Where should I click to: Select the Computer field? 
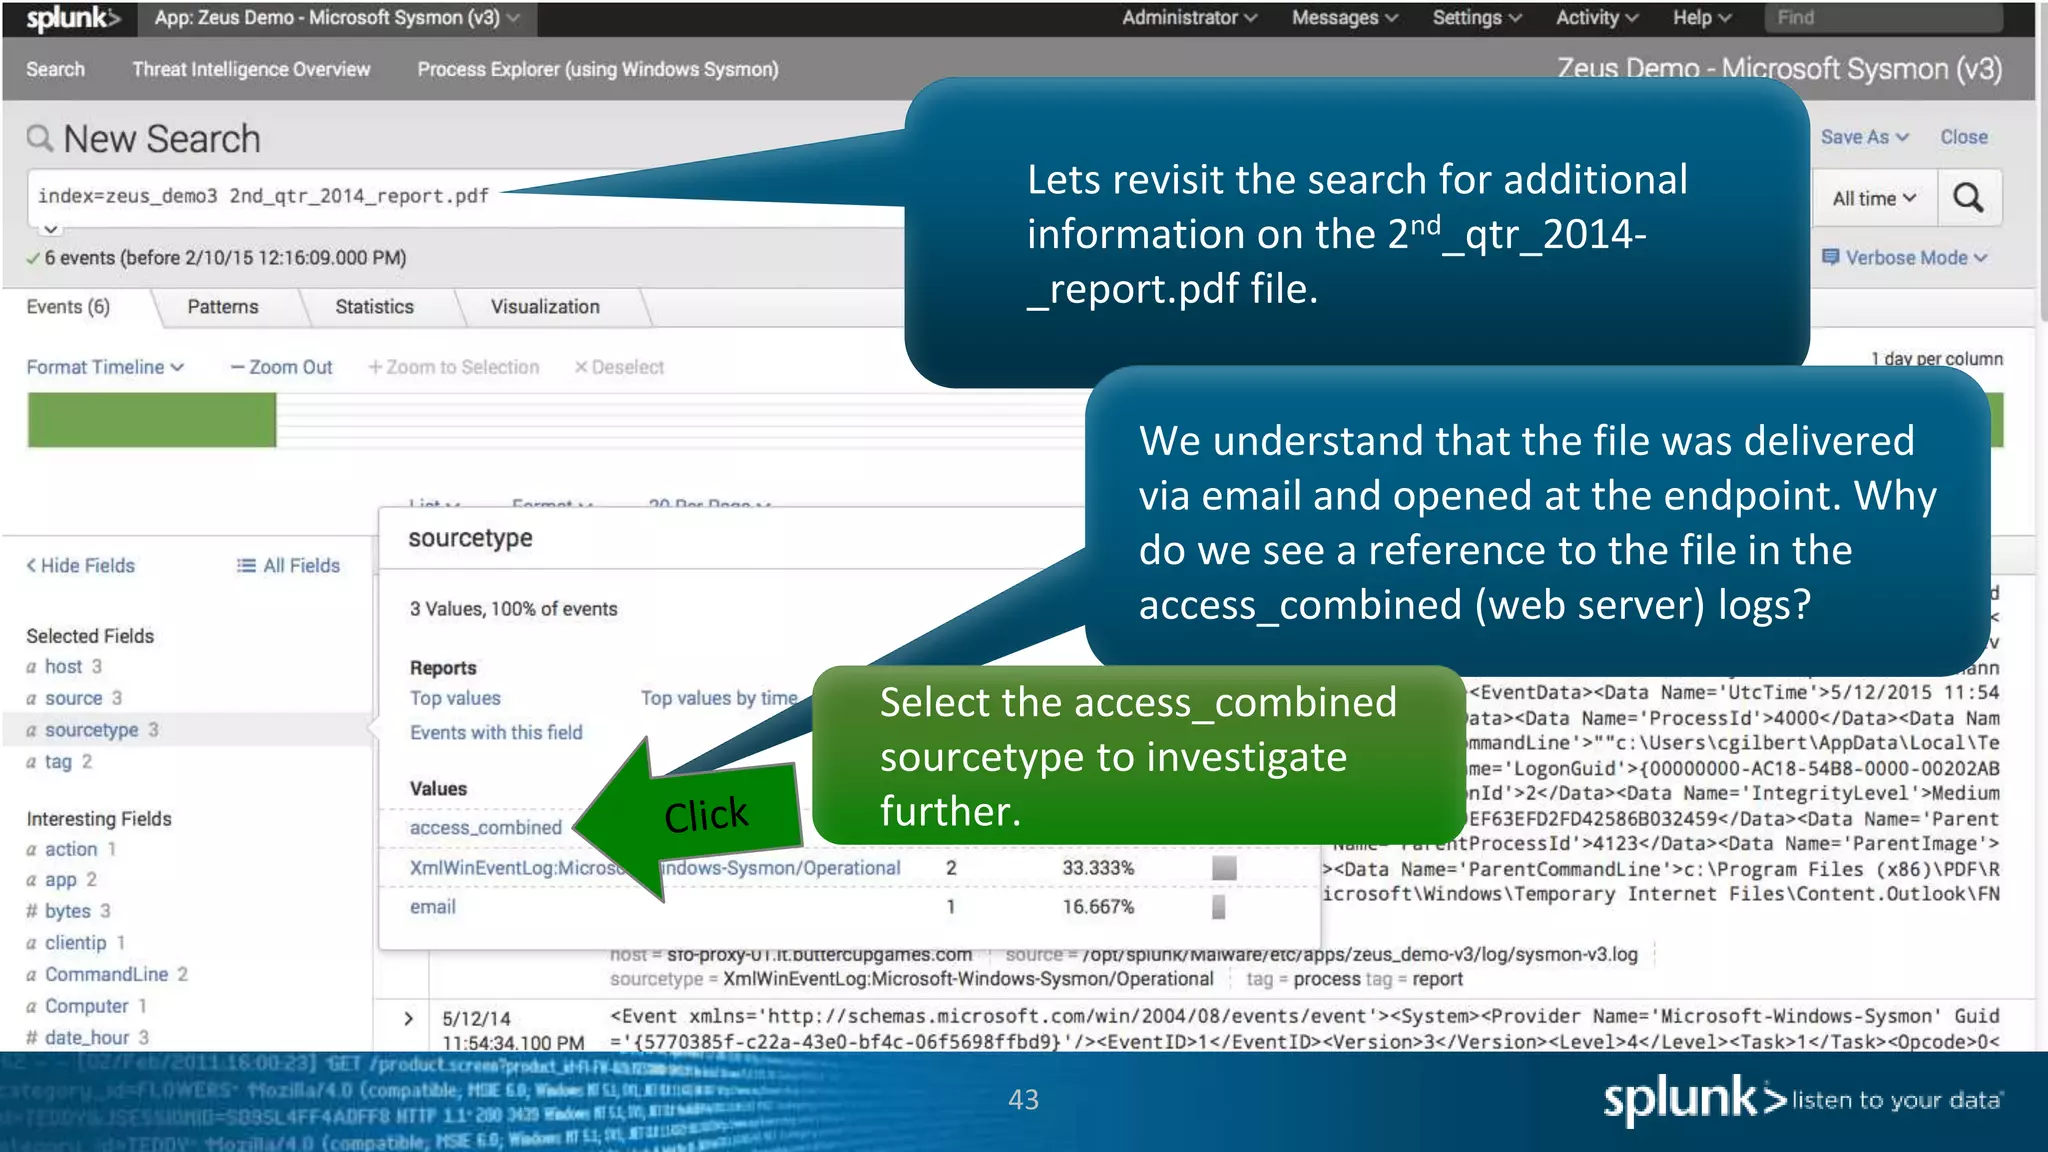86,1006
